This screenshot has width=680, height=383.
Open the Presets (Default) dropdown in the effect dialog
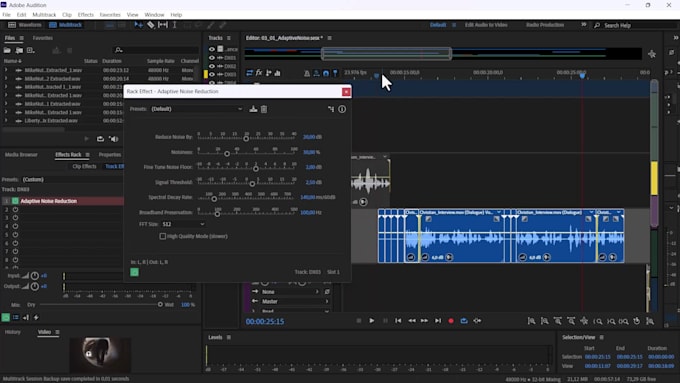tap(196, 109)
